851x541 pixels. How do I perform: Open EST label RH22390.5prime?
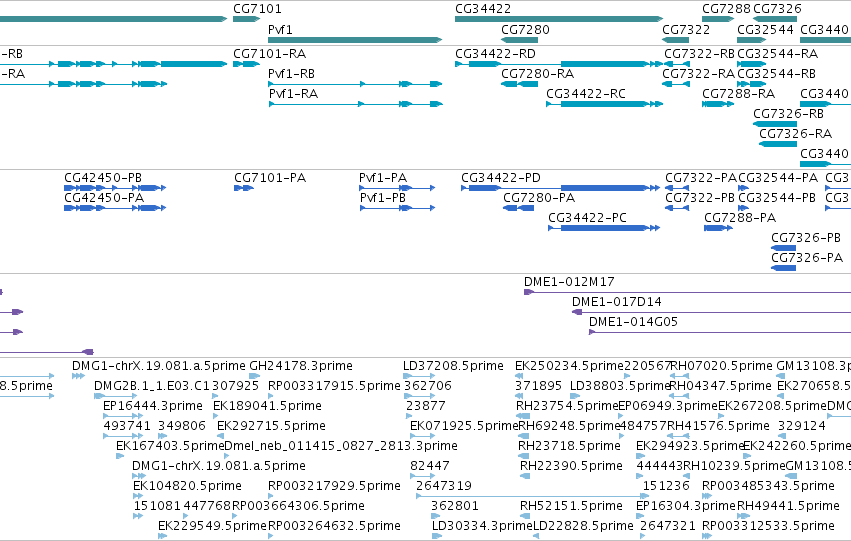(x=571, y=467)
